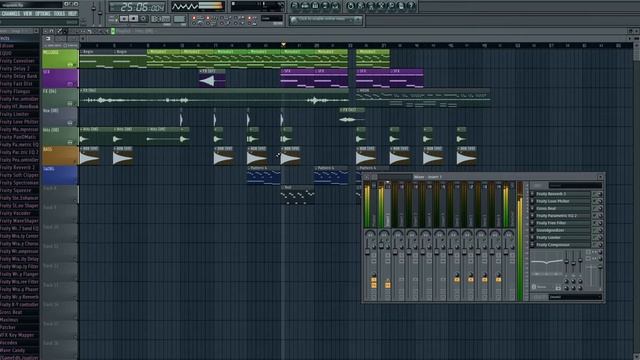Show the Browser via shortcut icon
640x360 pixels.
click(325, 6)
